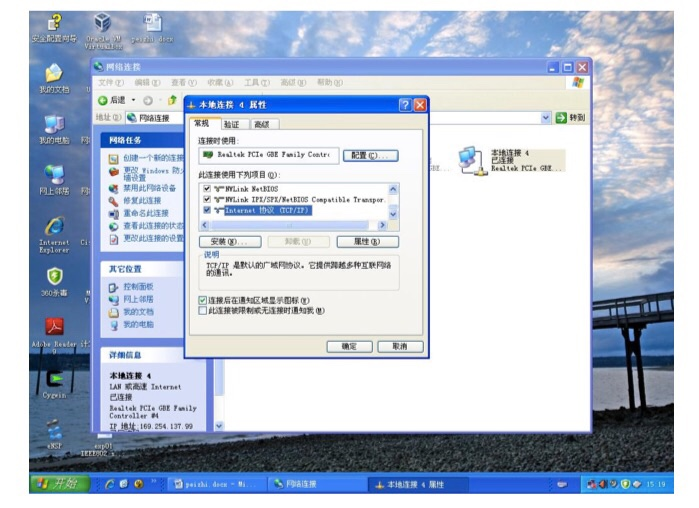Viewport: 699px width, 508px height.
Task: Click the 修复此连接 link
Action: 142,201
